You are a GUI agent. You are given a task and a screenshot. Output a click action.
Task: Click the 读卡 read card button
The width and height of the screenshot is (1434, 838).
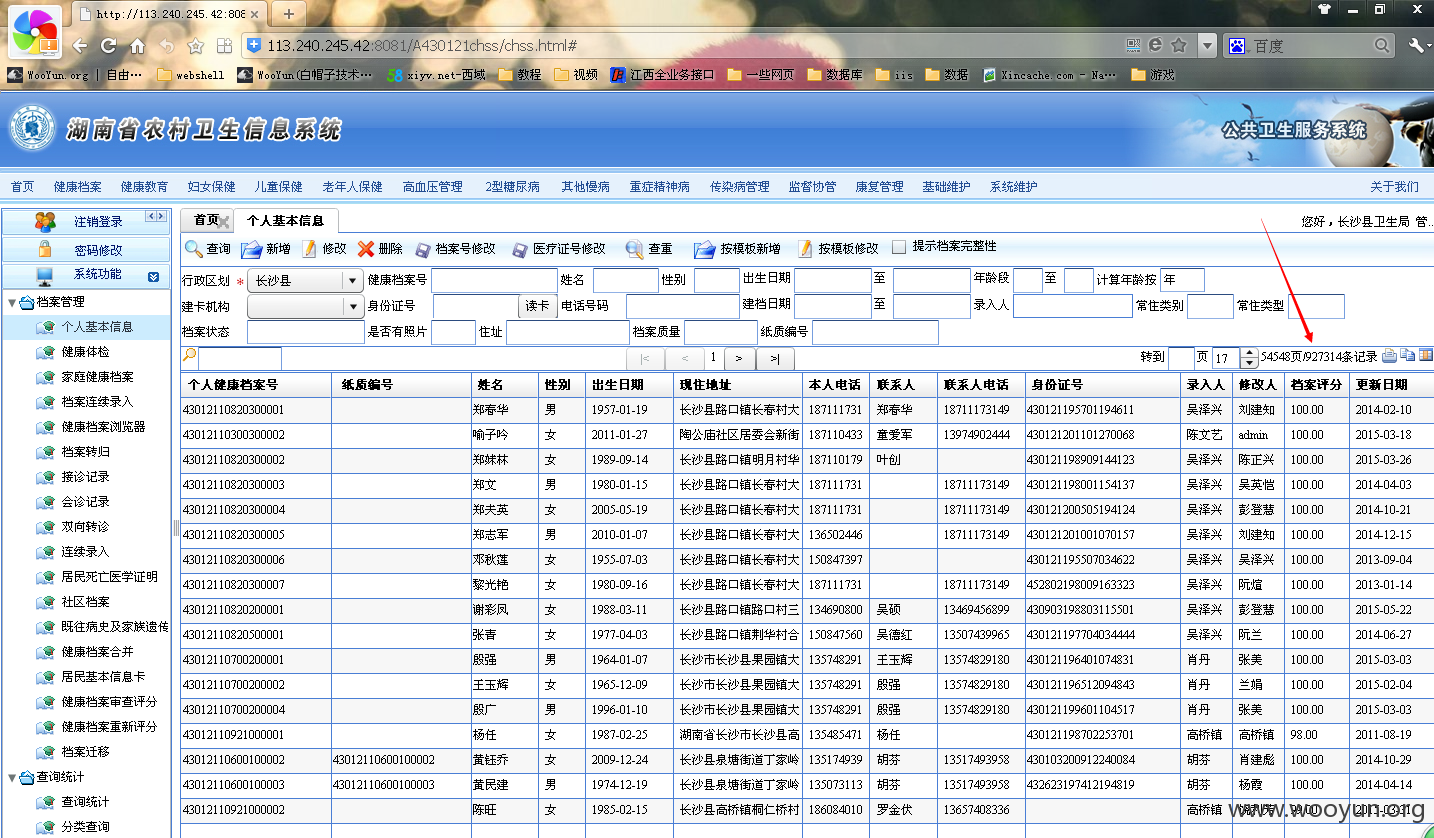click(537, 306)
